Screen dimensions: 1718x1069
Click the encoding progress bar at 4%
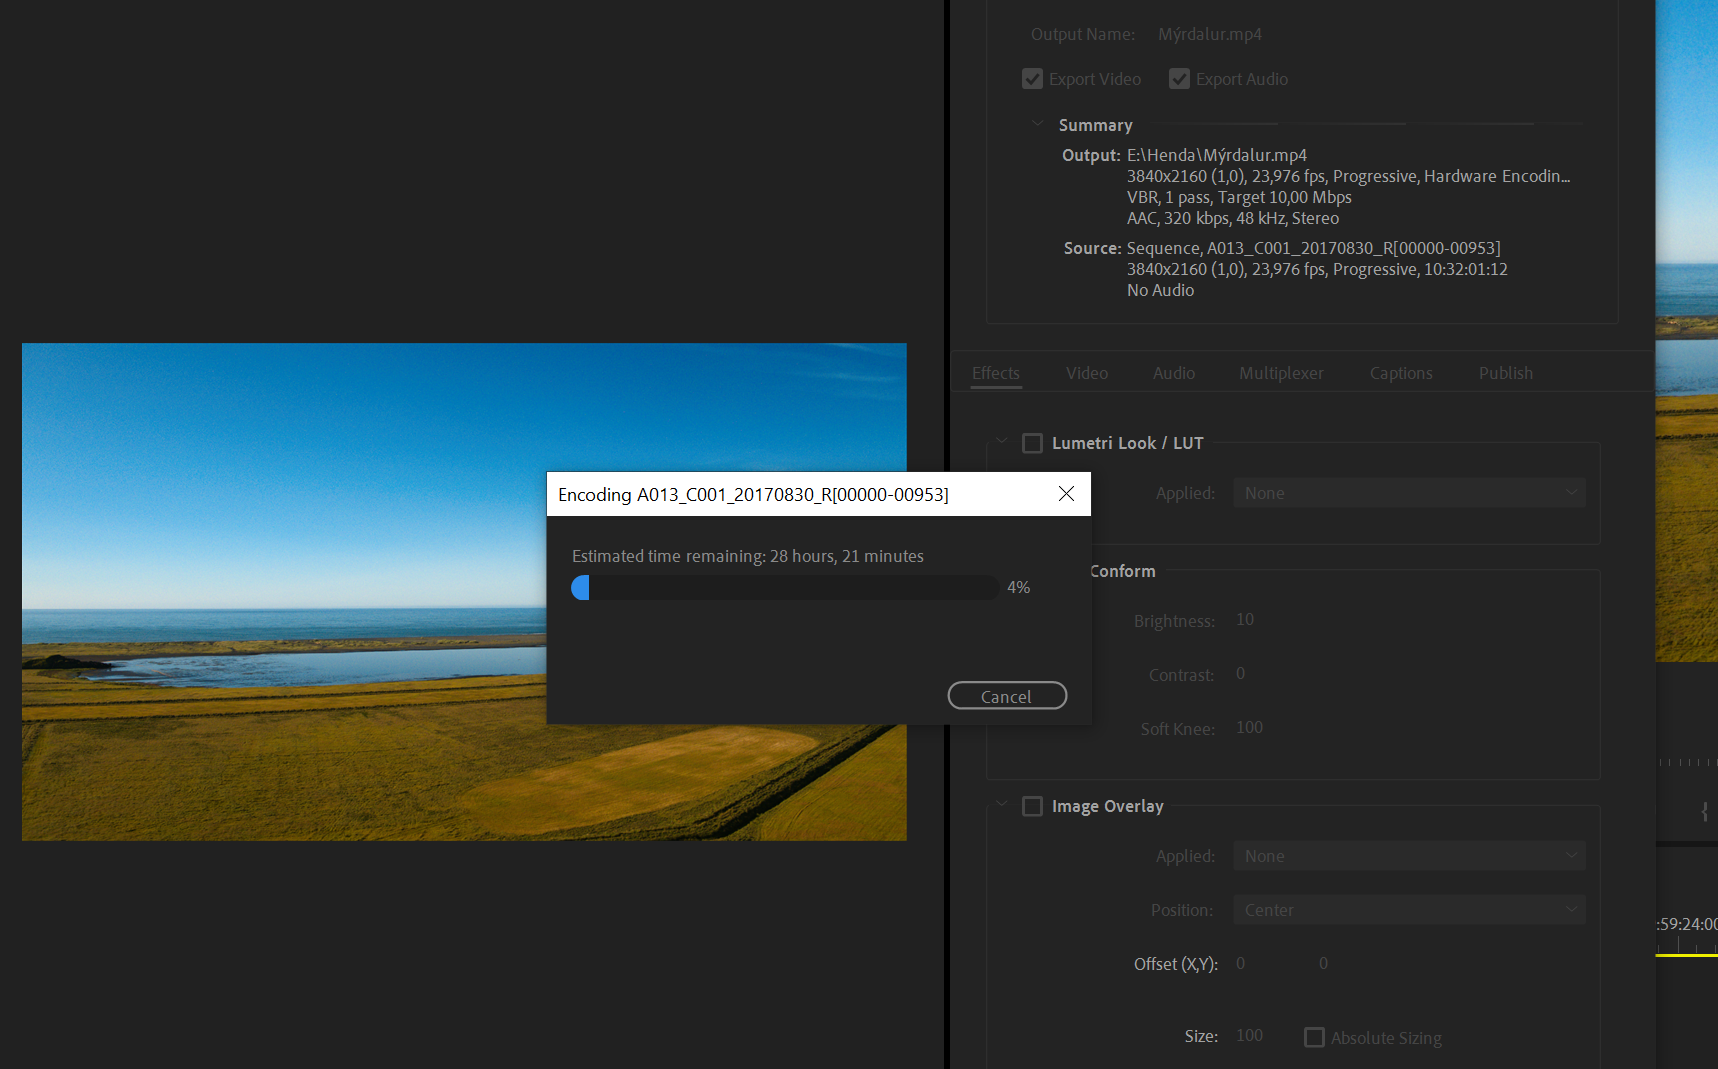tap(785, 587)
